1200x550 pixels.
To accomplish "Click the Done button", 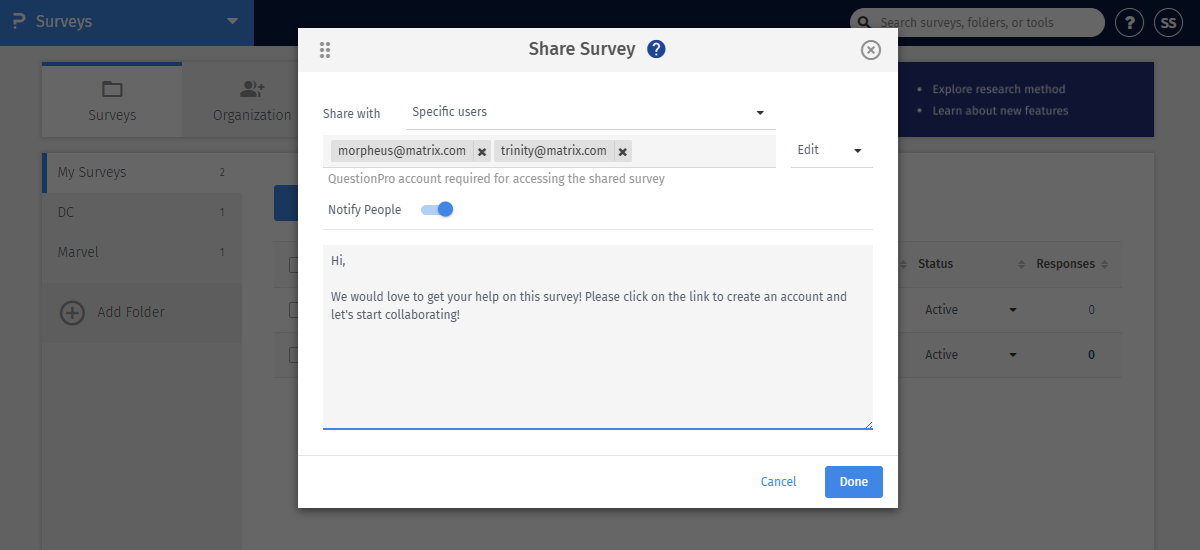I will tap(854, 482).
